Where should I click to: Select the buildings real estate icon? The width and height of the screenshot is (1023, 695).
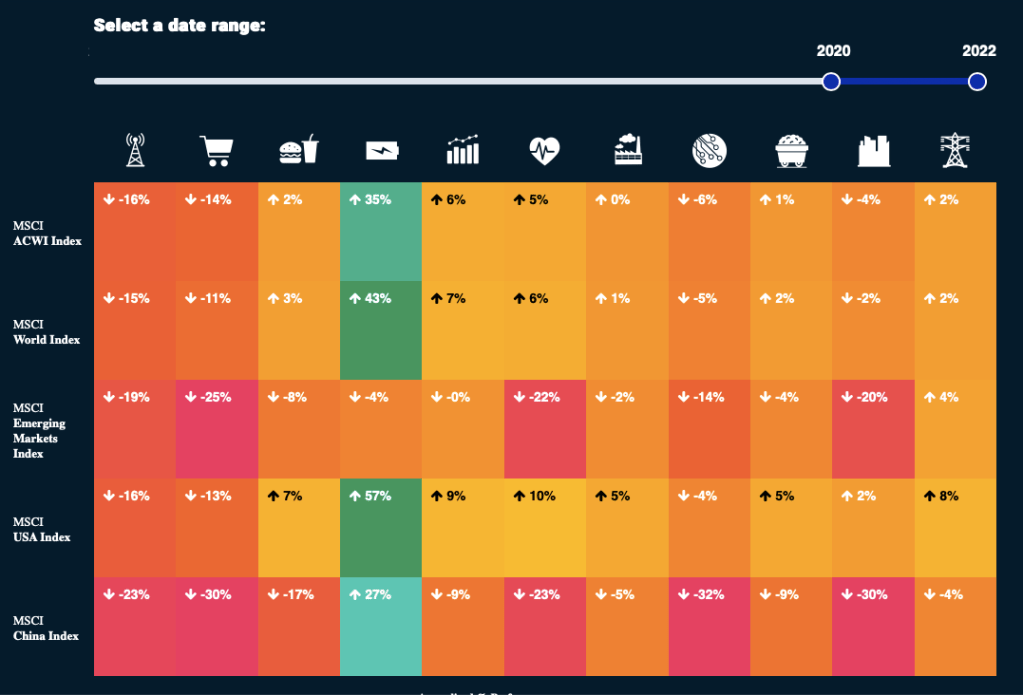(873, 151)
